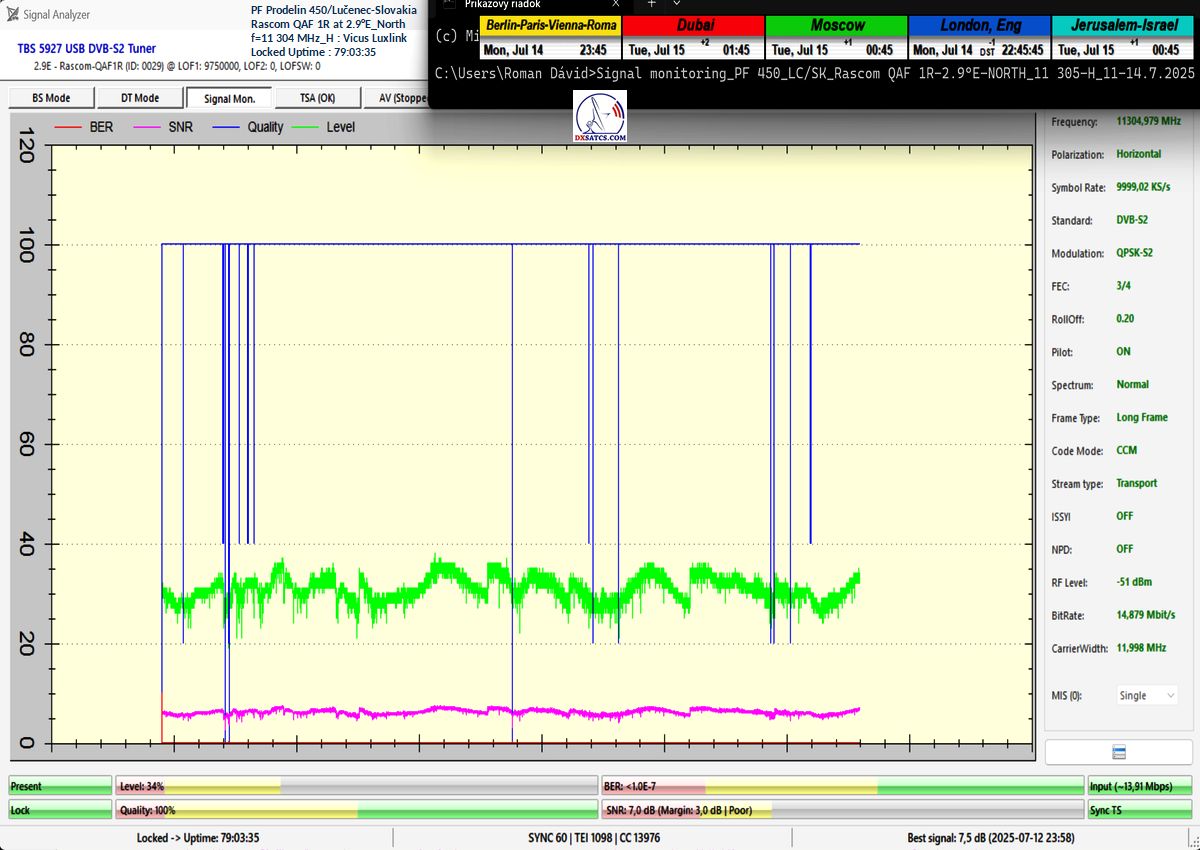Click the Signal Analyzer app icon
The height and width of the screenshot is (850, 1200).
point(12,15)
